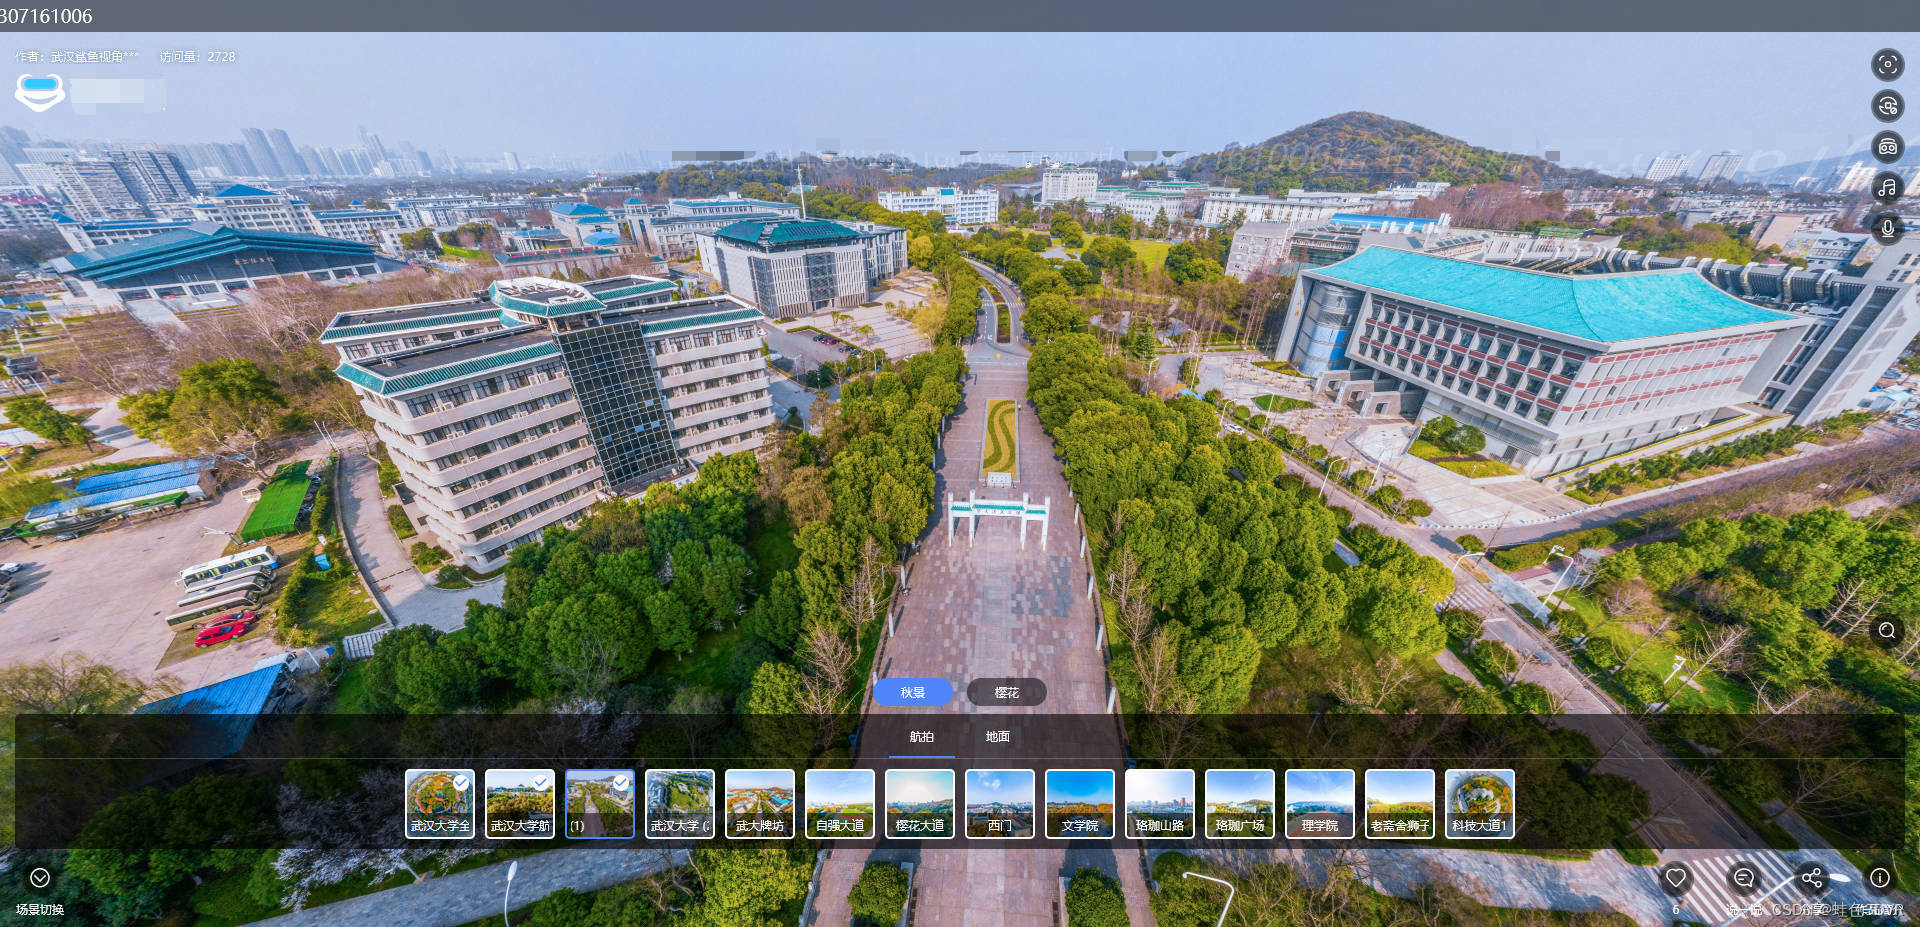Open the 武大牌坊 scene thumbnail
This screenshot has height=927, width=1920.
[x=760, y=804]
